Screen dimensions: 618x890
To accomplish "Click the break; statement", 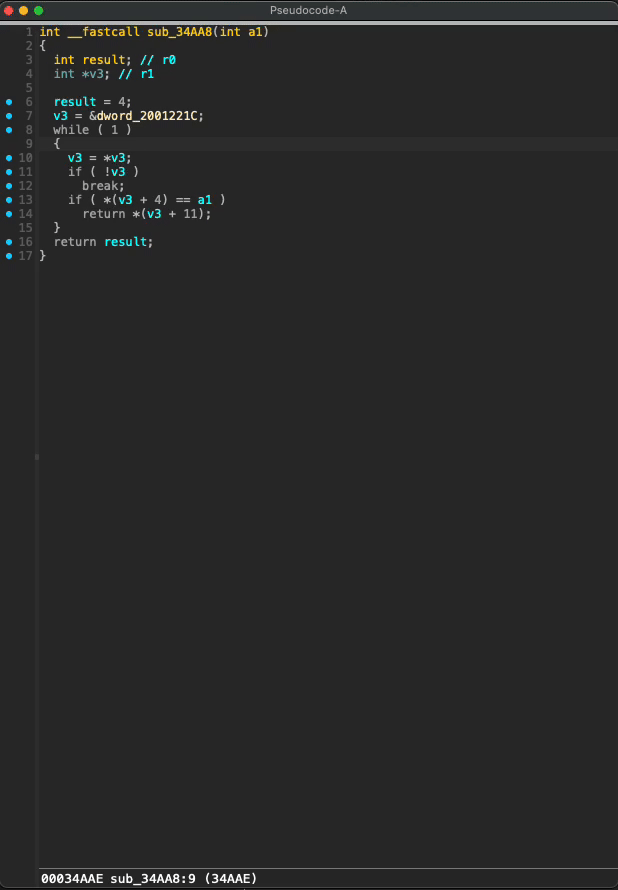I will [x=104, y=186].
